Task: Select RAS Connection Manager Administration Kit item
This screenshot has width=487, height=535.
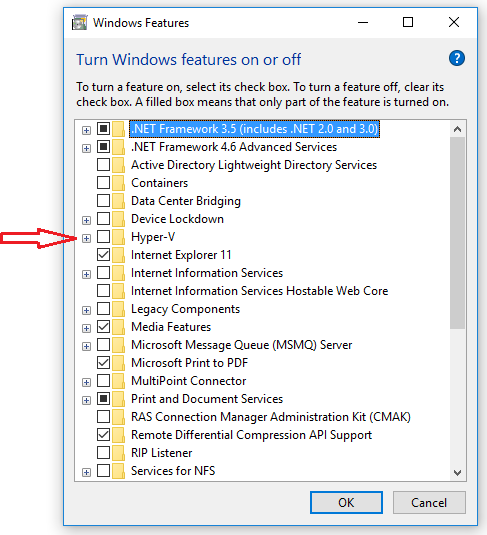Action: (x=271, y=417)
